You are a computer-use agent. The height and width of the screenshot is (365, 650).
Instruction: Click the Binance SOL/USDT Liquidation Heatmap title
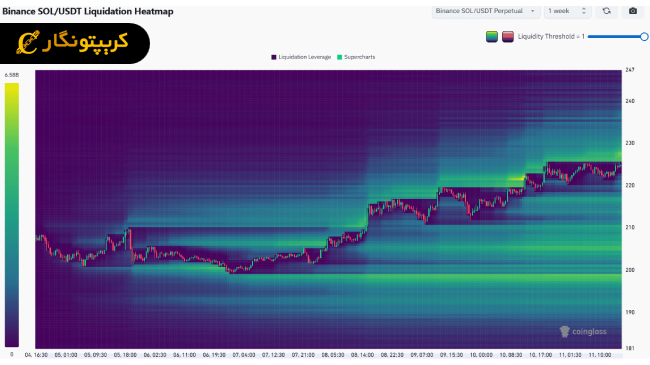pyautogui.click(x=88, y=11)
